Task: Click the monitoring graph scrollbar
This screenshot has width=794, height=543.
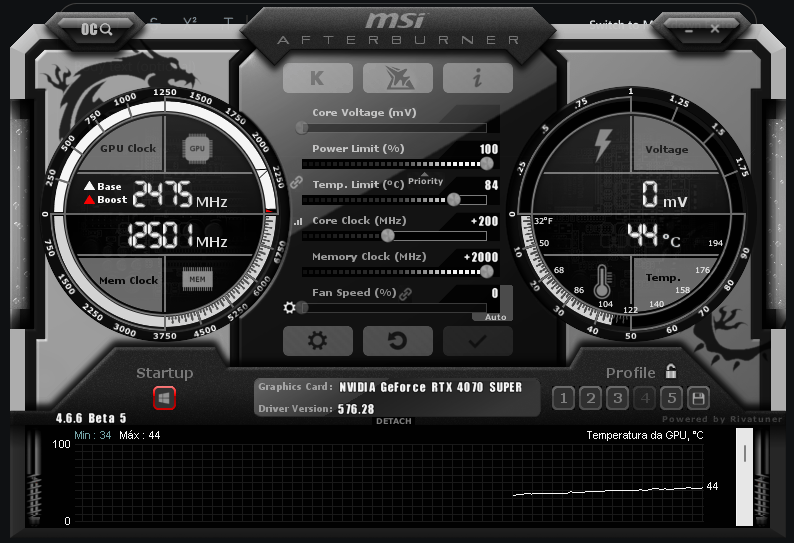Action: [744, 476]
